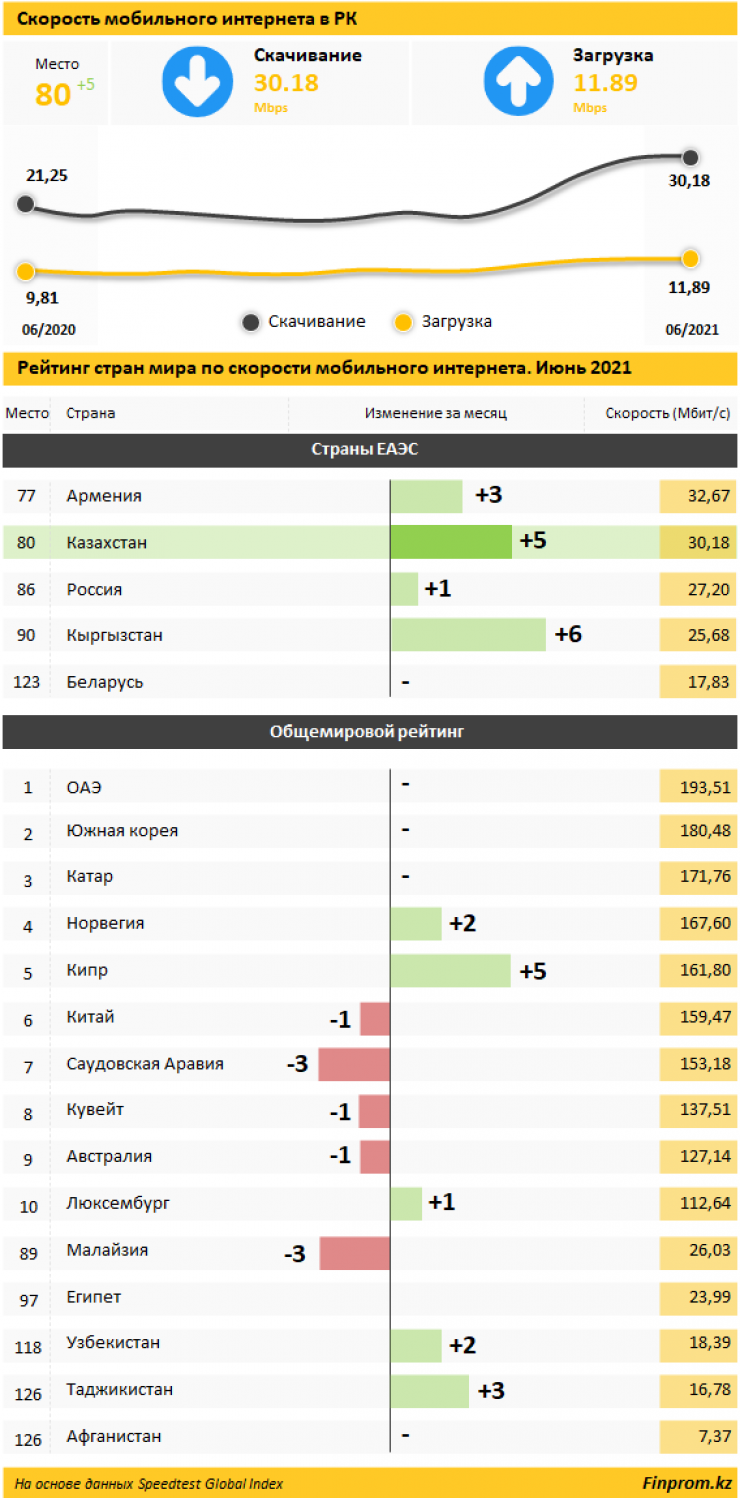Viewport: 740px width, 1498px height.
Task: Click the Общемировой рейтинг section header
Action: coord(370,732)
